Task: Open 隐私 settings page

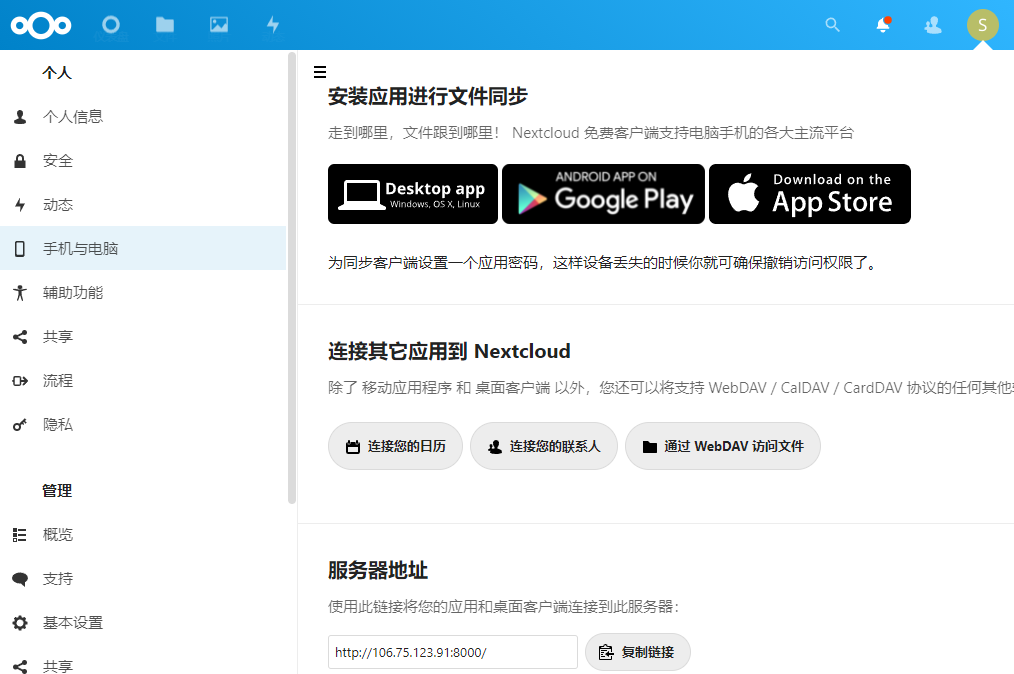Action: tap(143, 425)
